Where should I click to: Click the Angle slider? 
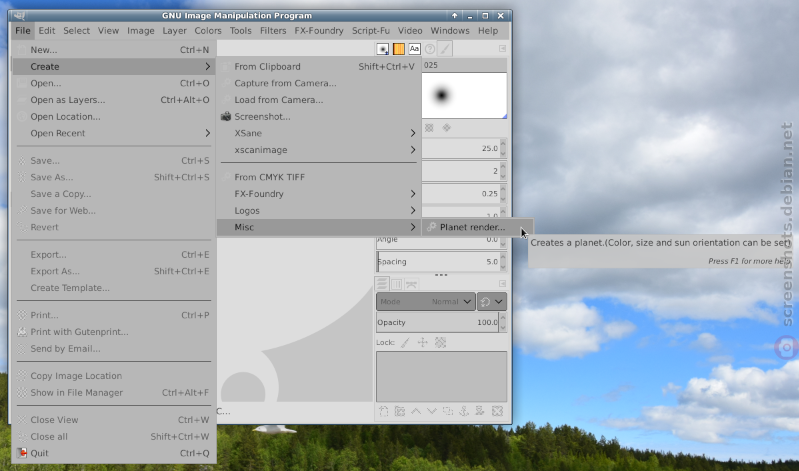pyautogui.click(x=437, y=241)
